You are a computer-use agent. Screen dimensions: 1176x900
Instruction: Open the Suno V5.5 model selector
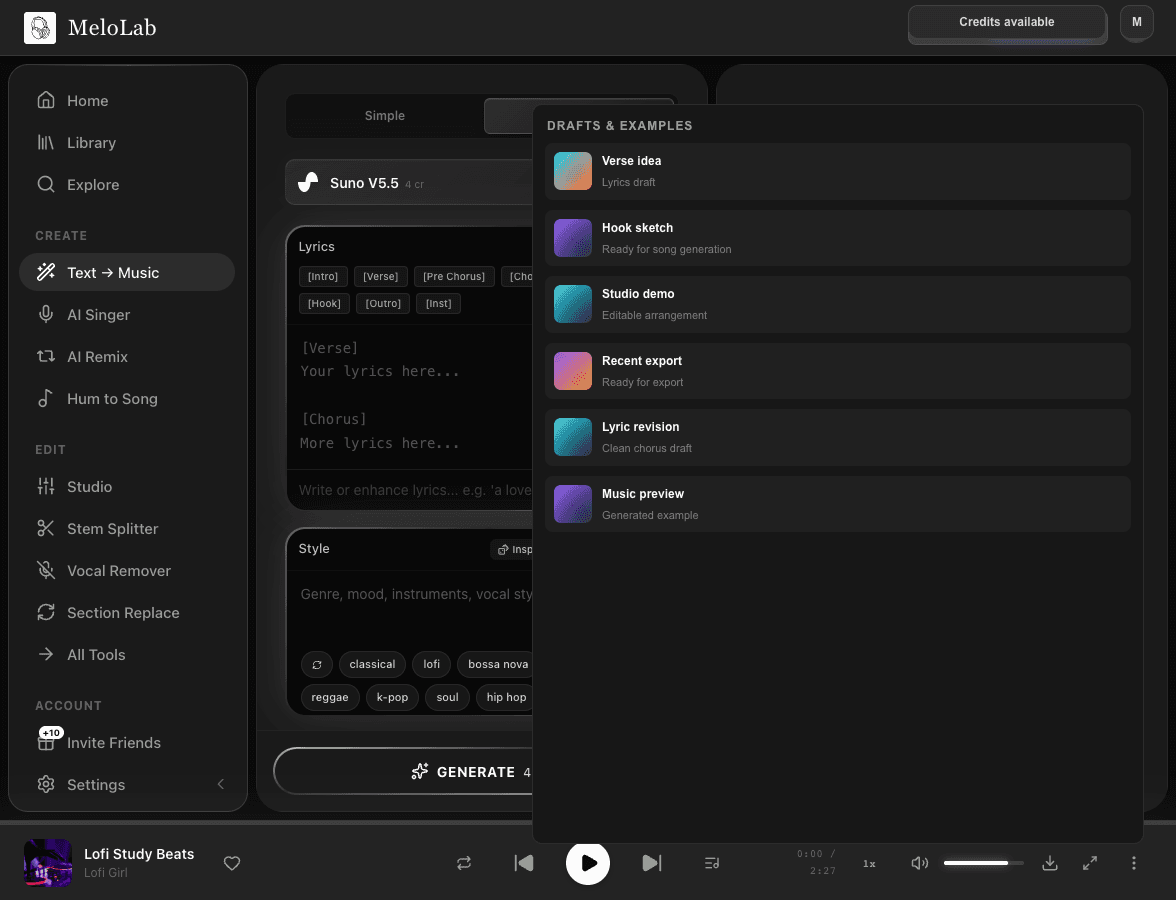[x=409, y=183]
